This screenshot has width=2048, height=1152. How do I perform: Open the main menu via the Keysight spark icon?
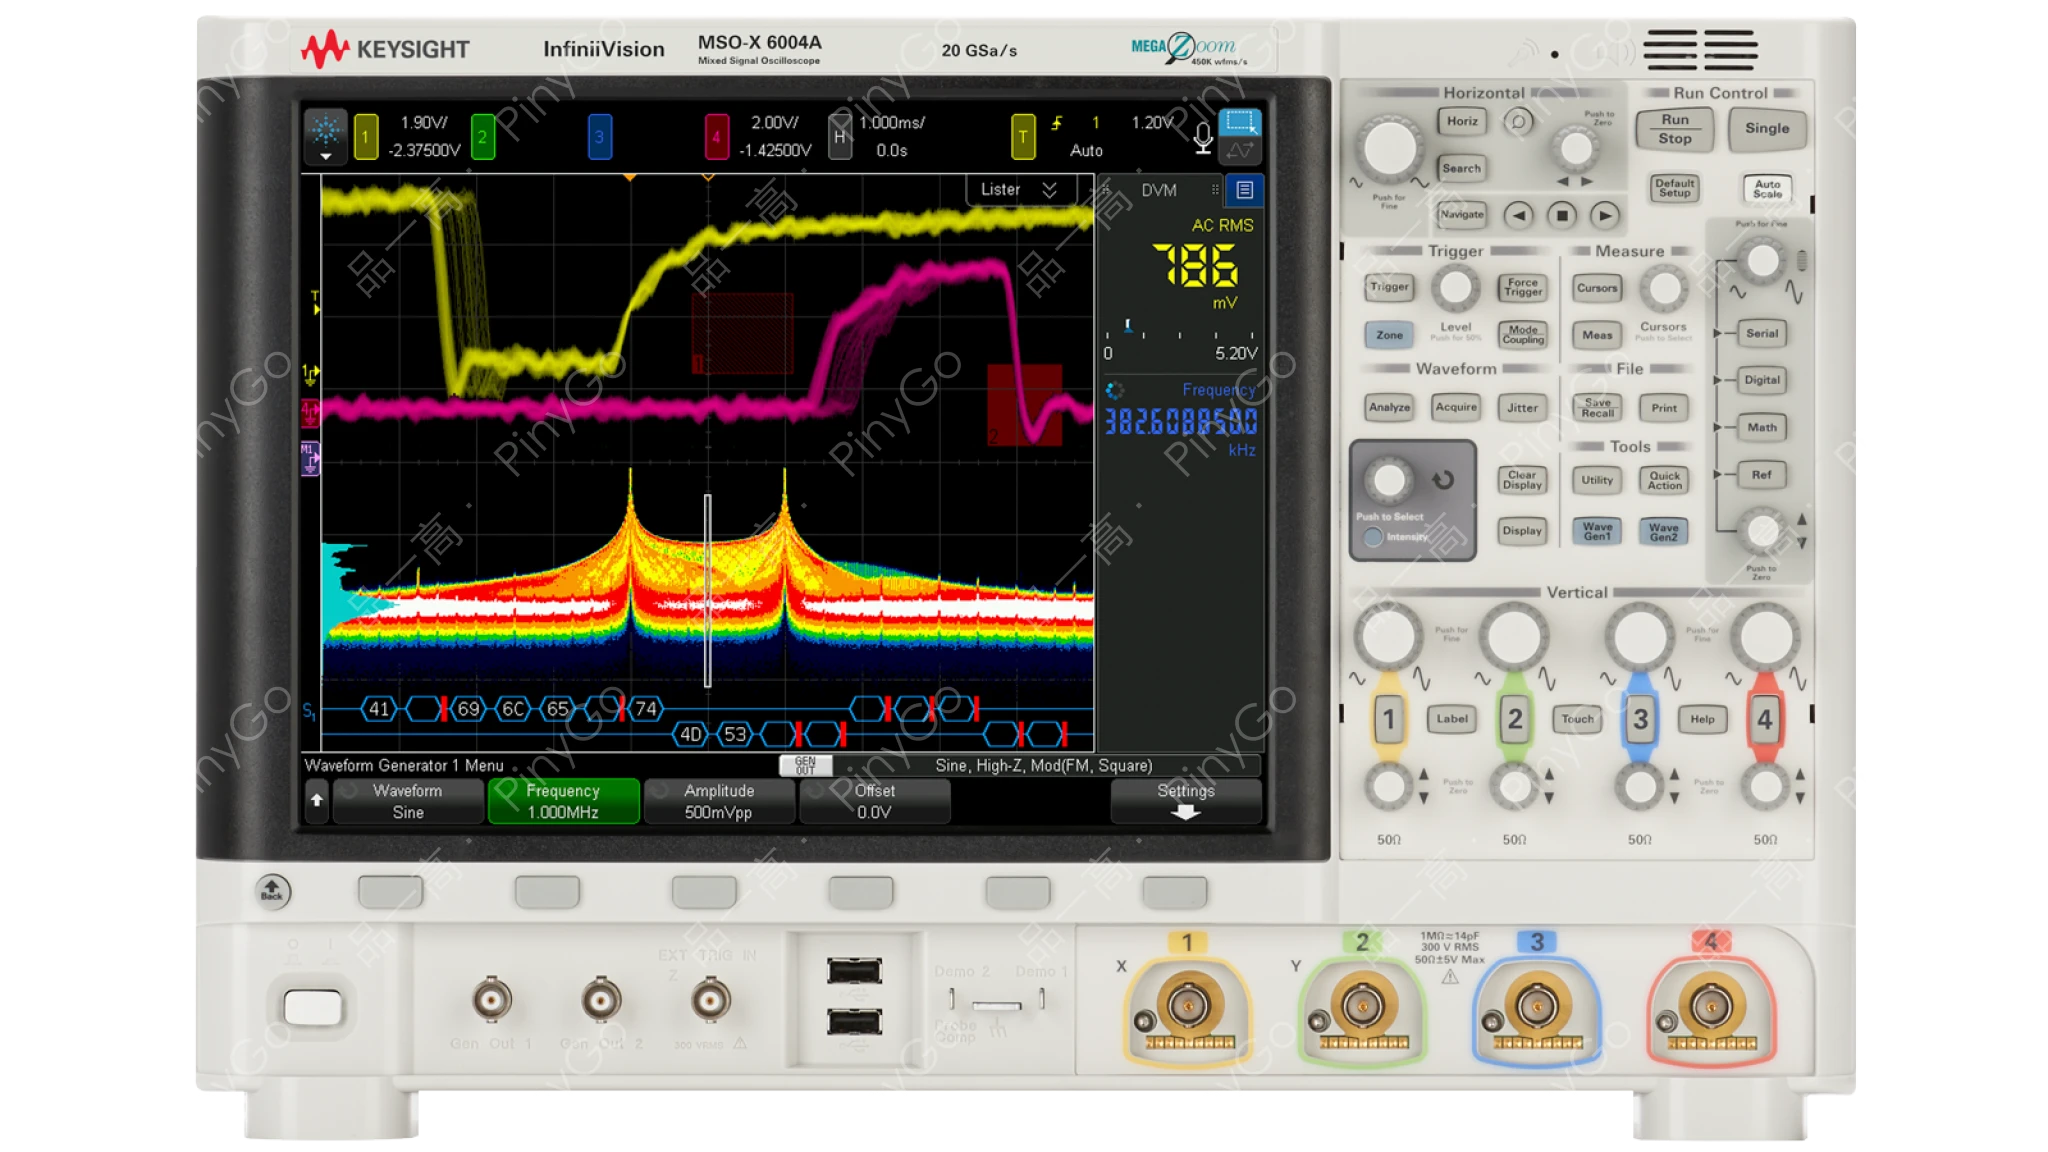pyautogui.click(x=327, y=135)
